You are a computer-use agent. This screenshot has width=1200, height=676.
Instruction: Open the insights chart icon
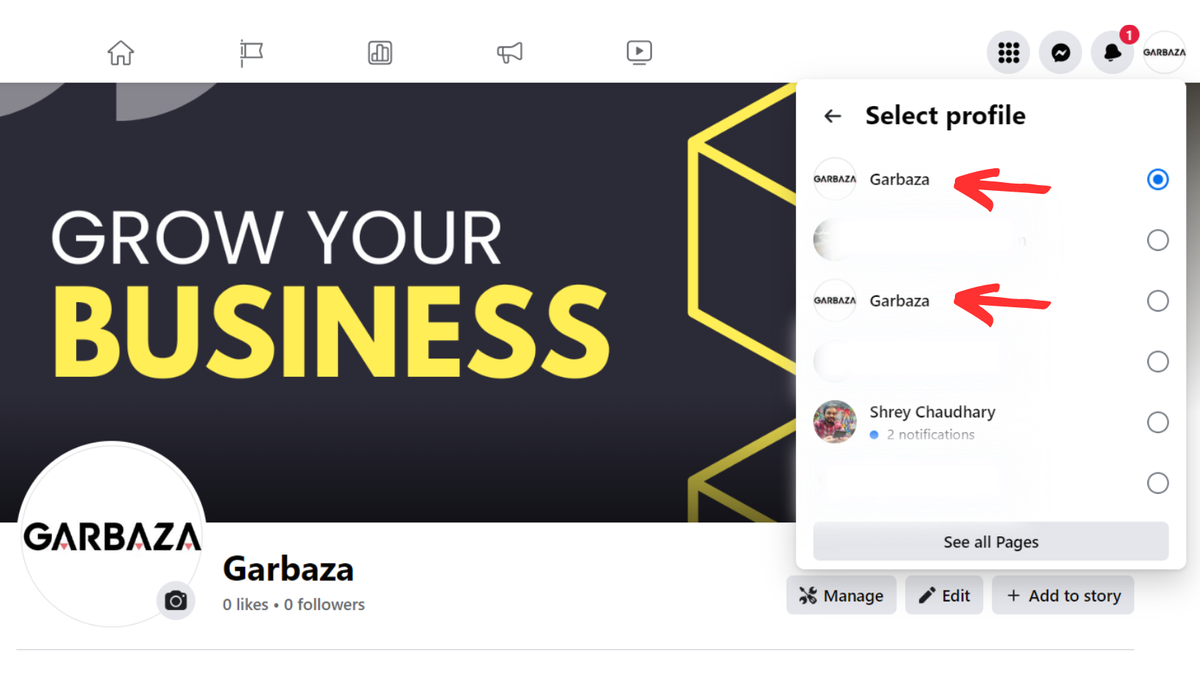click(380, 52)
